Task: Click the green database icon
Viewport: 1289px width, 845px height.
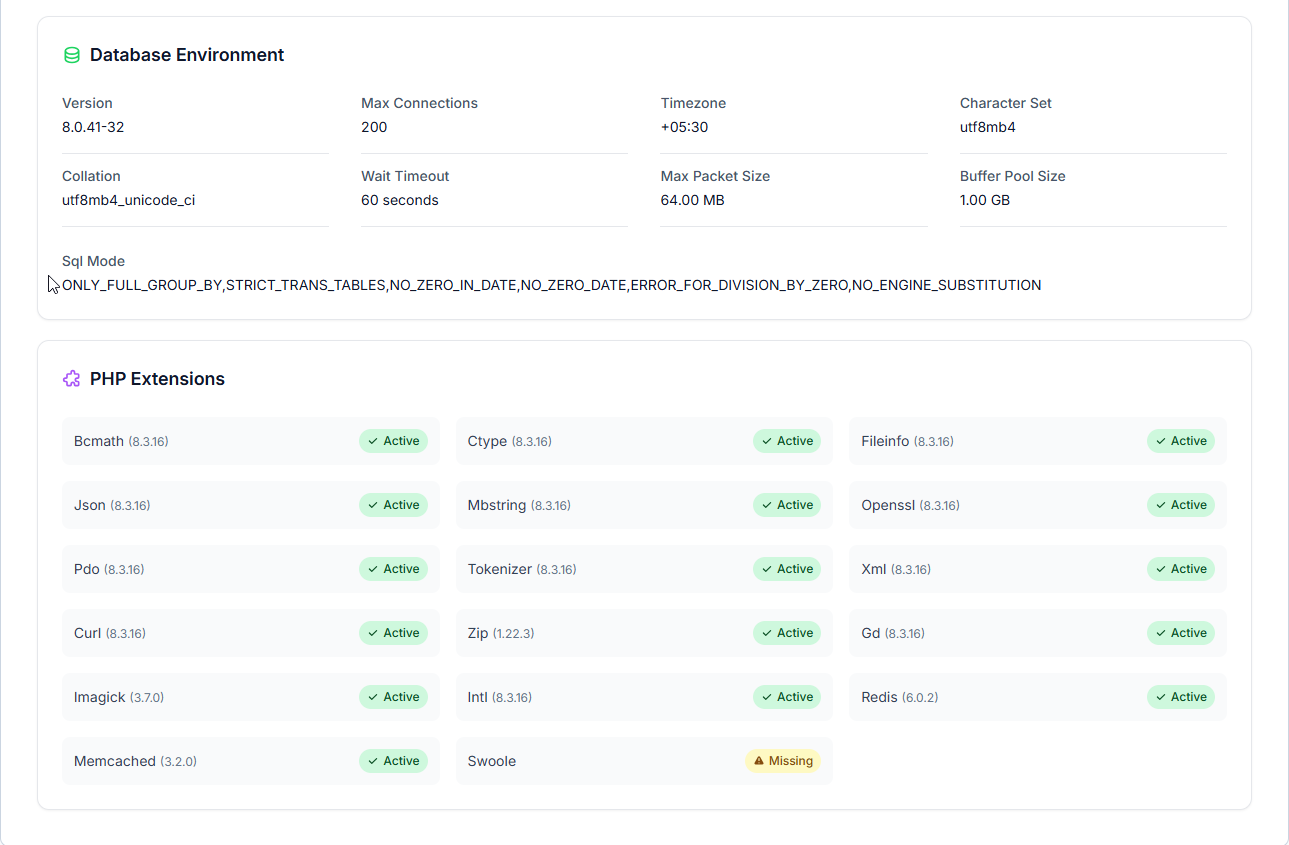Action: click(x=72, y=55)
